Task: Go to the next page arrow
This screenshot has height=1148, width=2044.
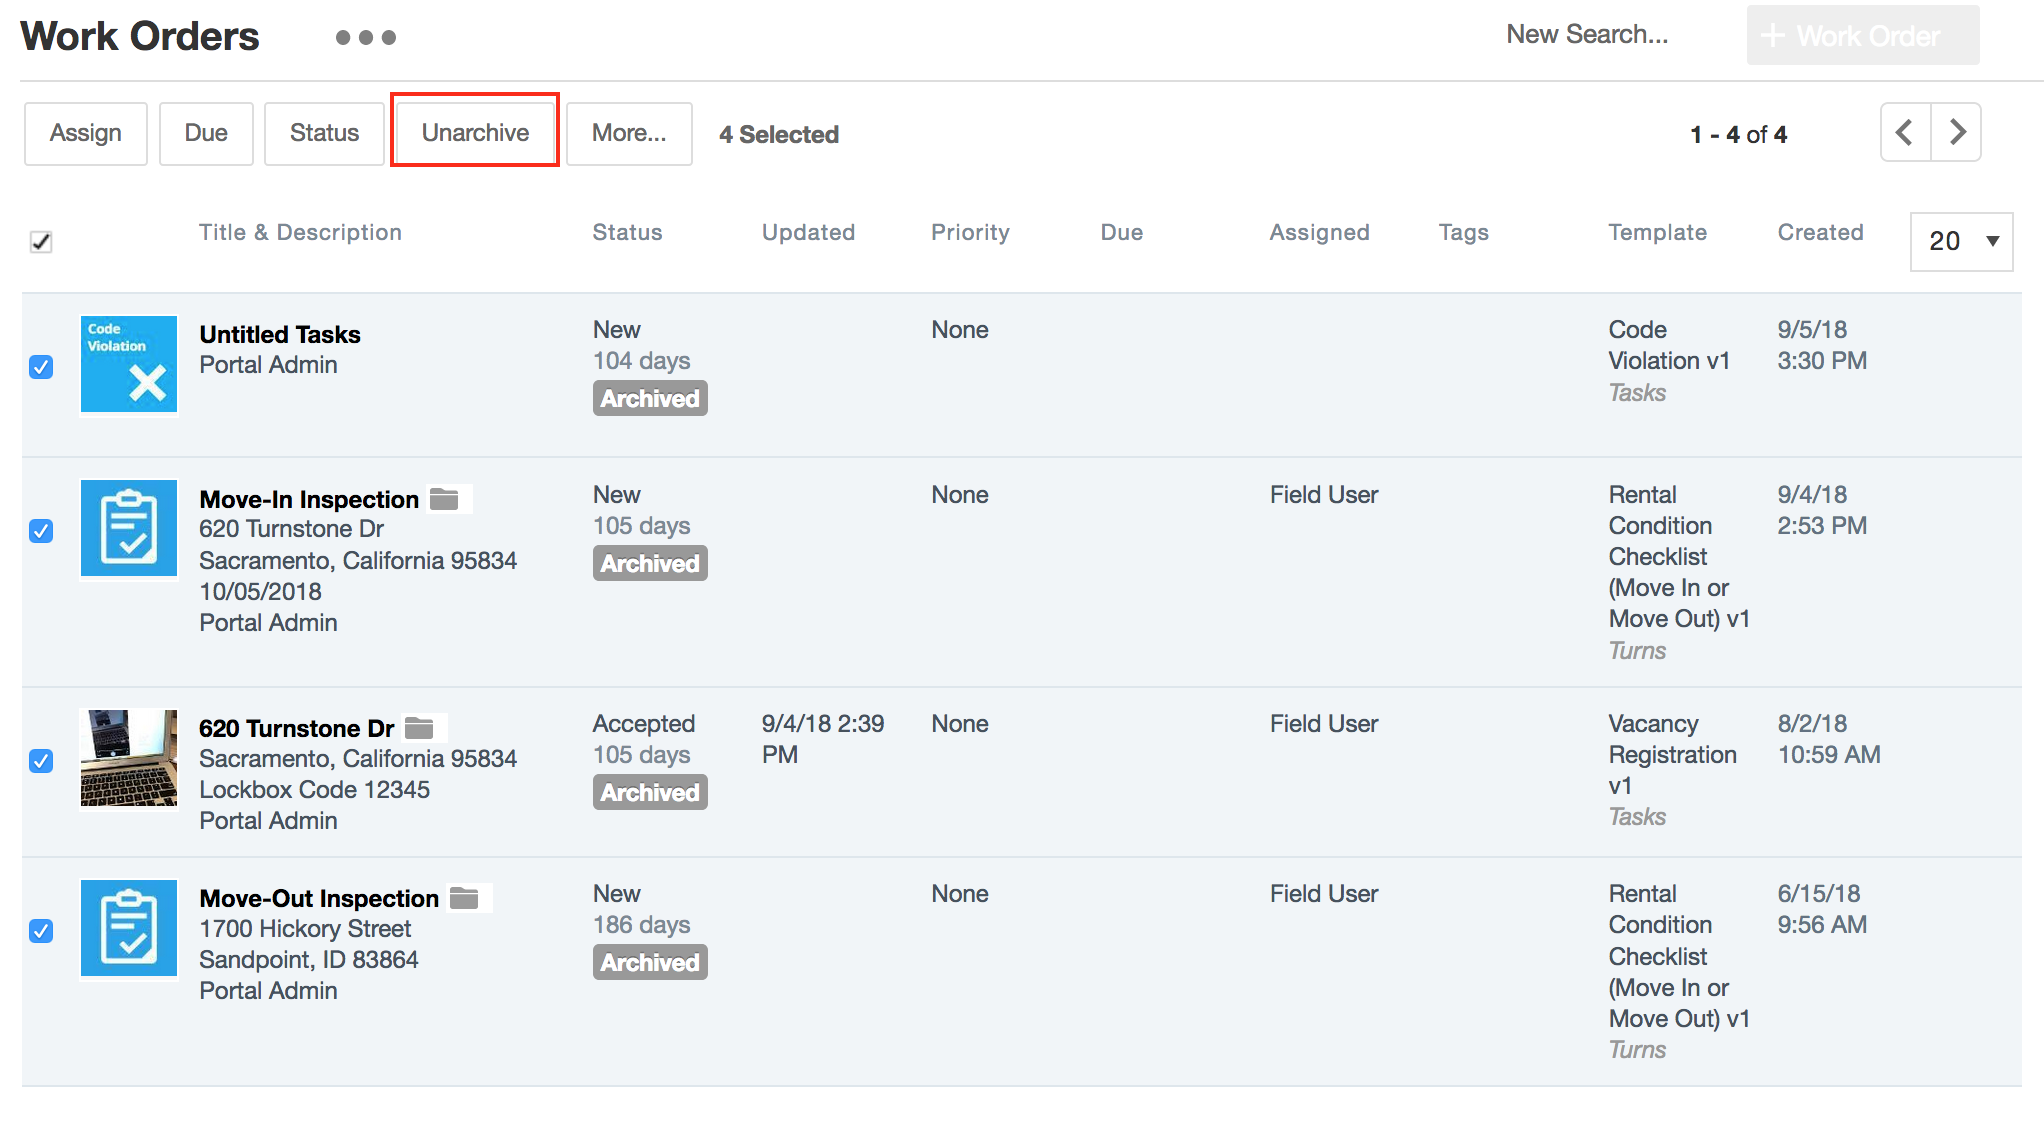Action: [x=1957, y=132]
